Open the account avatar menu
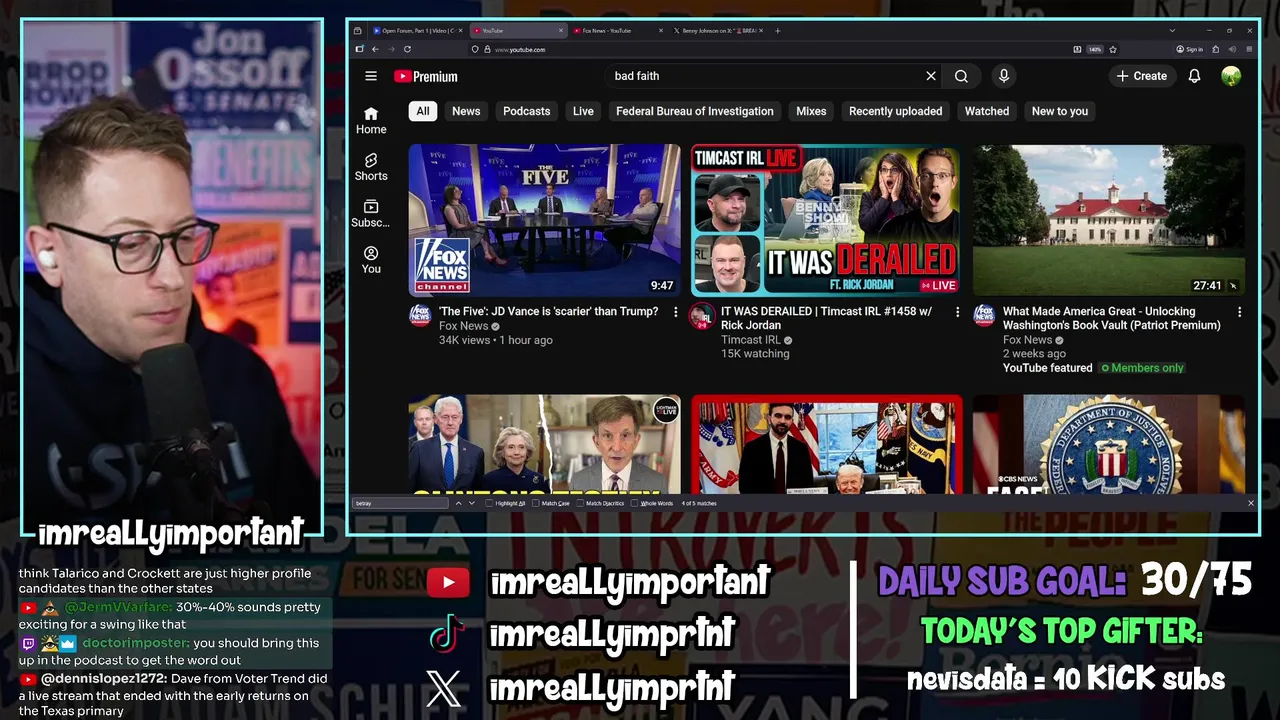Screen dimensions: 1280x720 [x=1231, y=76]
